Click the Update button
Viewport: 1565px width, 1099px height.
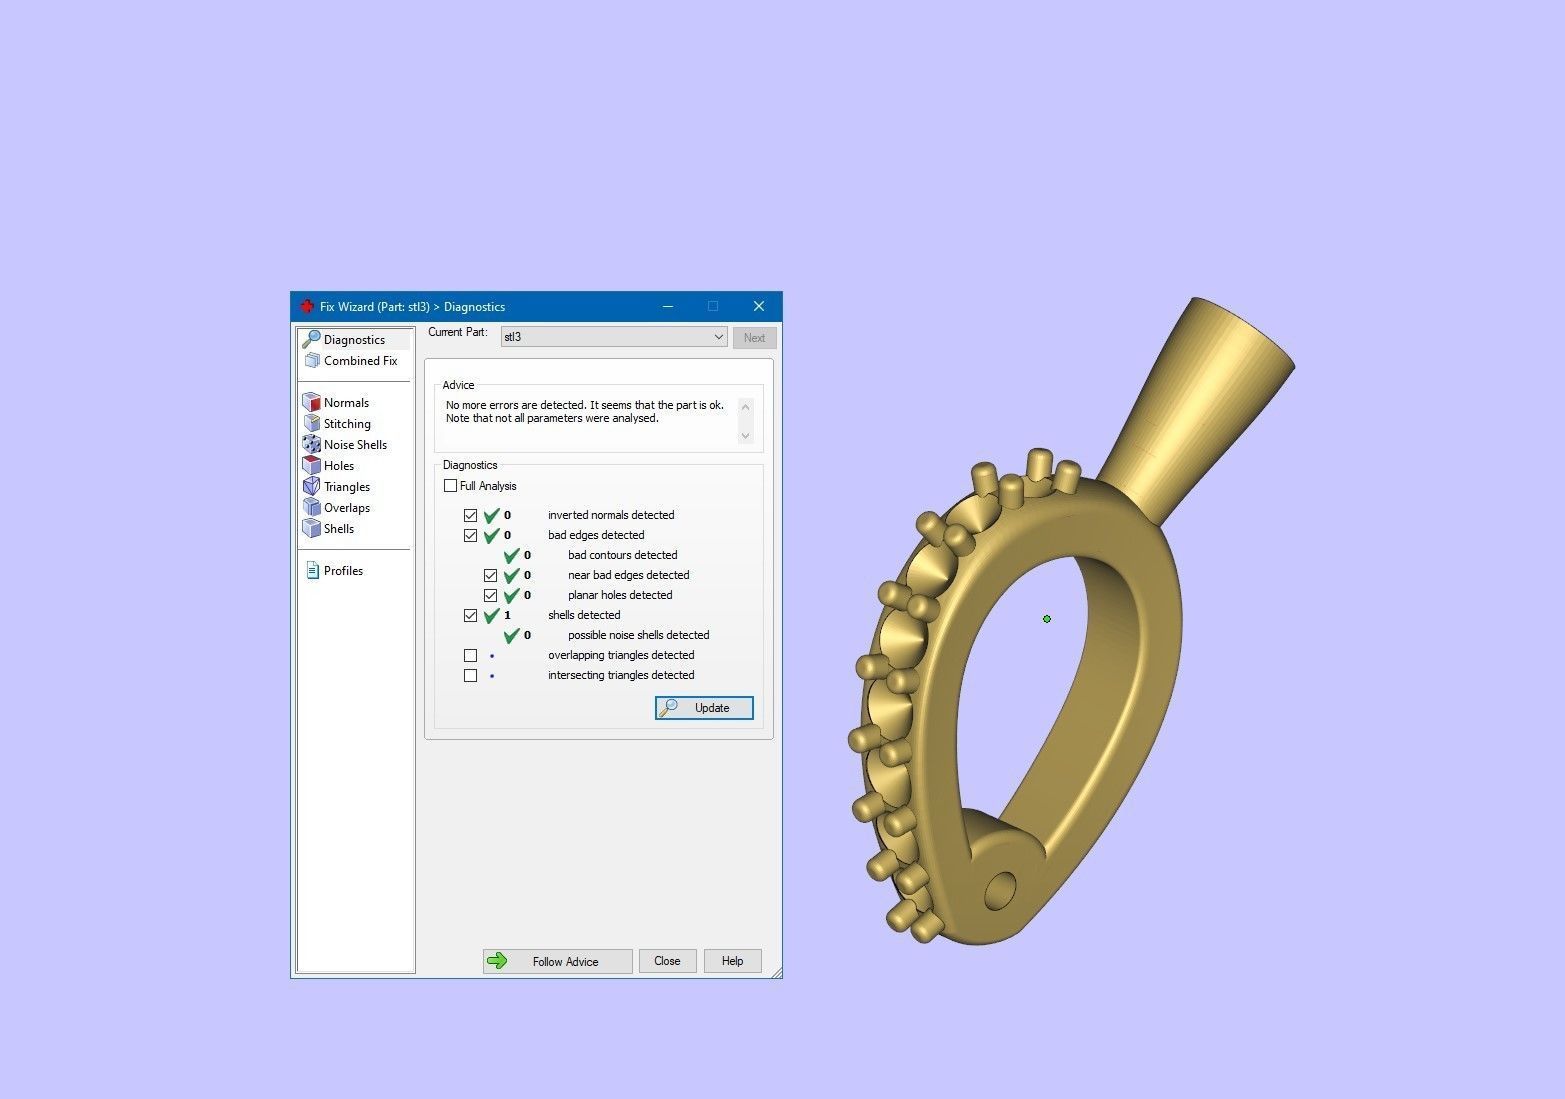[704, 708]
